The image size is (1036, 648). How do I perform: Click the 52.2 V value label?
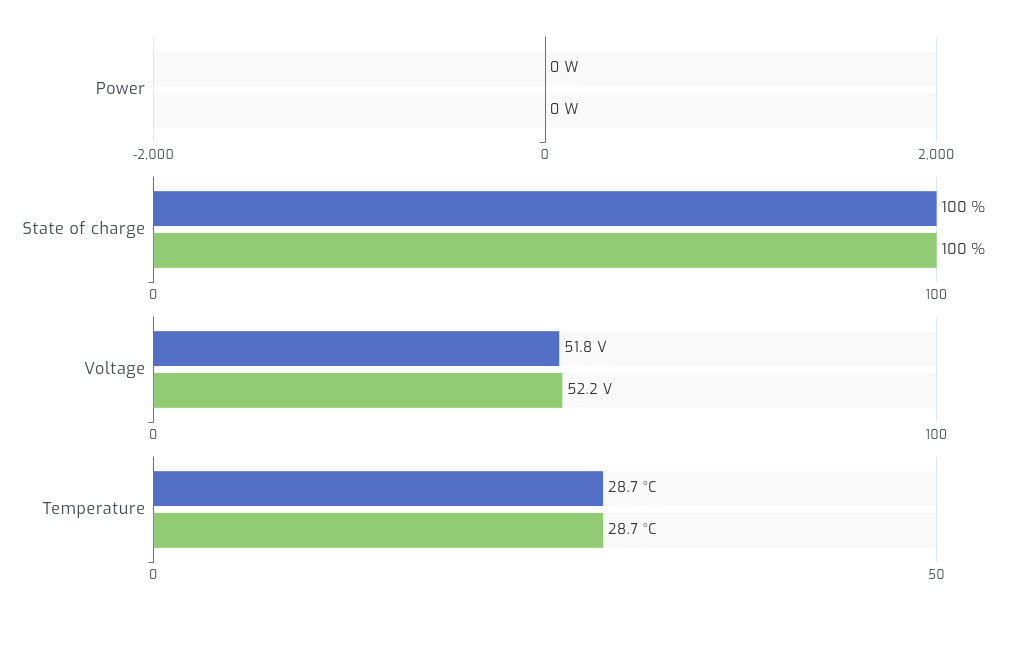(x=589, y=390)
